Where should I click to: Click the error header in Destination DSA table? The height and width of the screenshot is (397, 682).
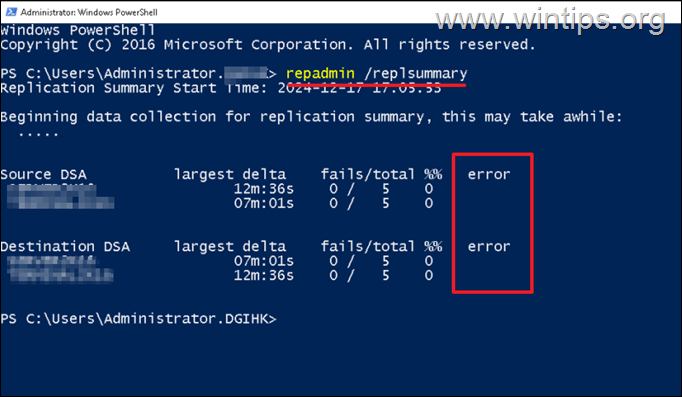pos(489,247)
